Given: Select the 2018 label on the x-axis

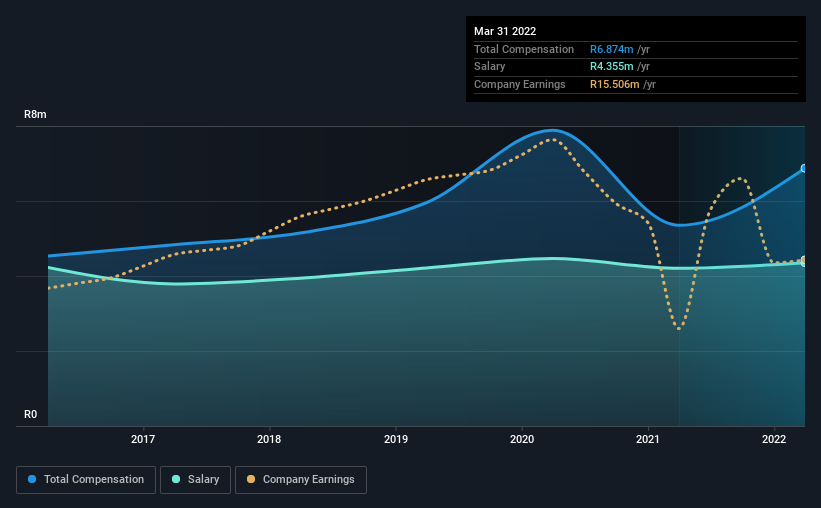Looking at the screenshot, I should (x=269, y=439).
